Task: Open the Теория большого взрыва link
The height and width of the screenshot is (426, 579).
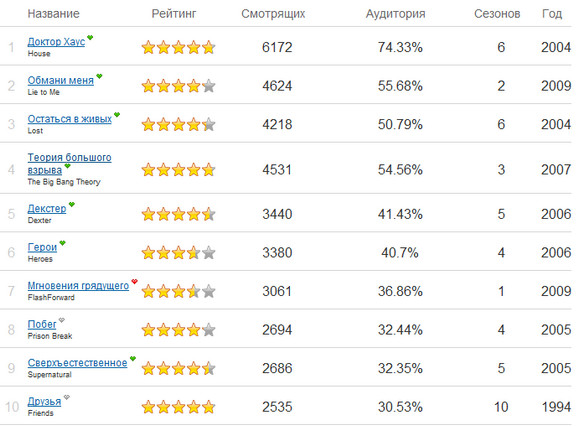Action: point(69,164)
